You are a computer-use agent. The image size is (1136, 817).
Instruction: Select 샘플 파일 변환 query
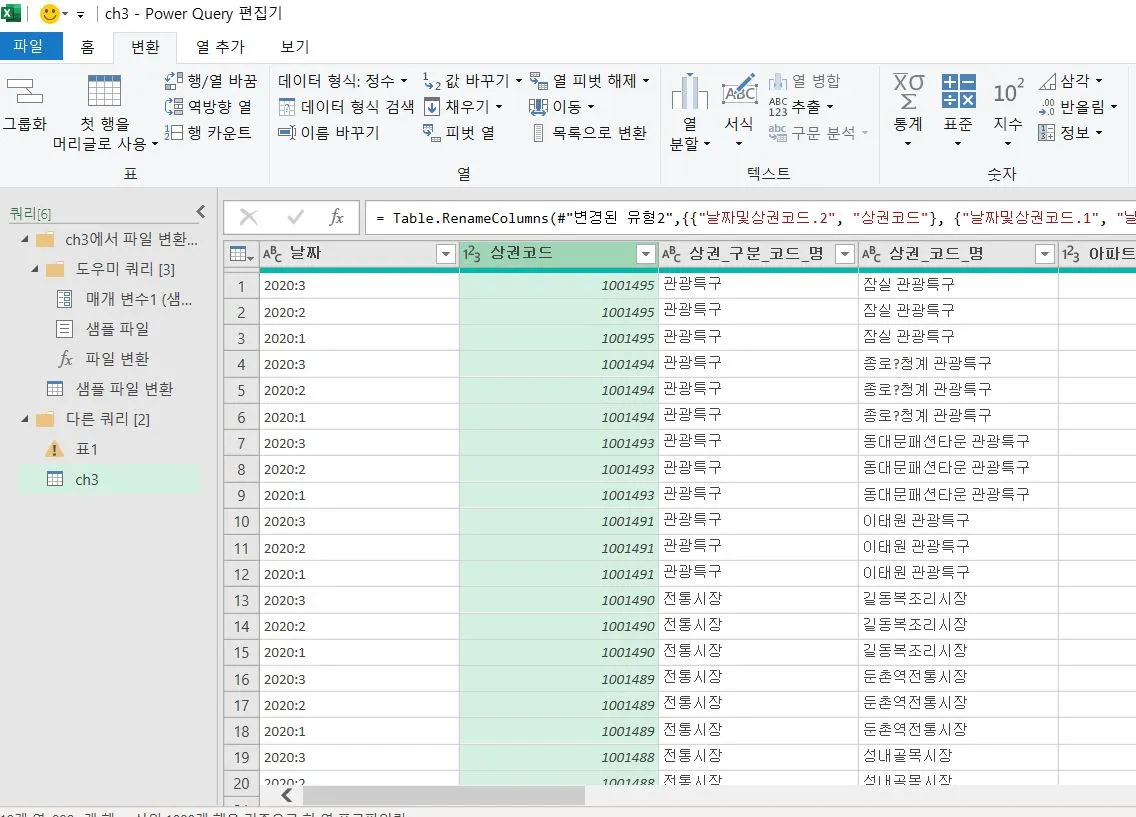pos(110,389)
